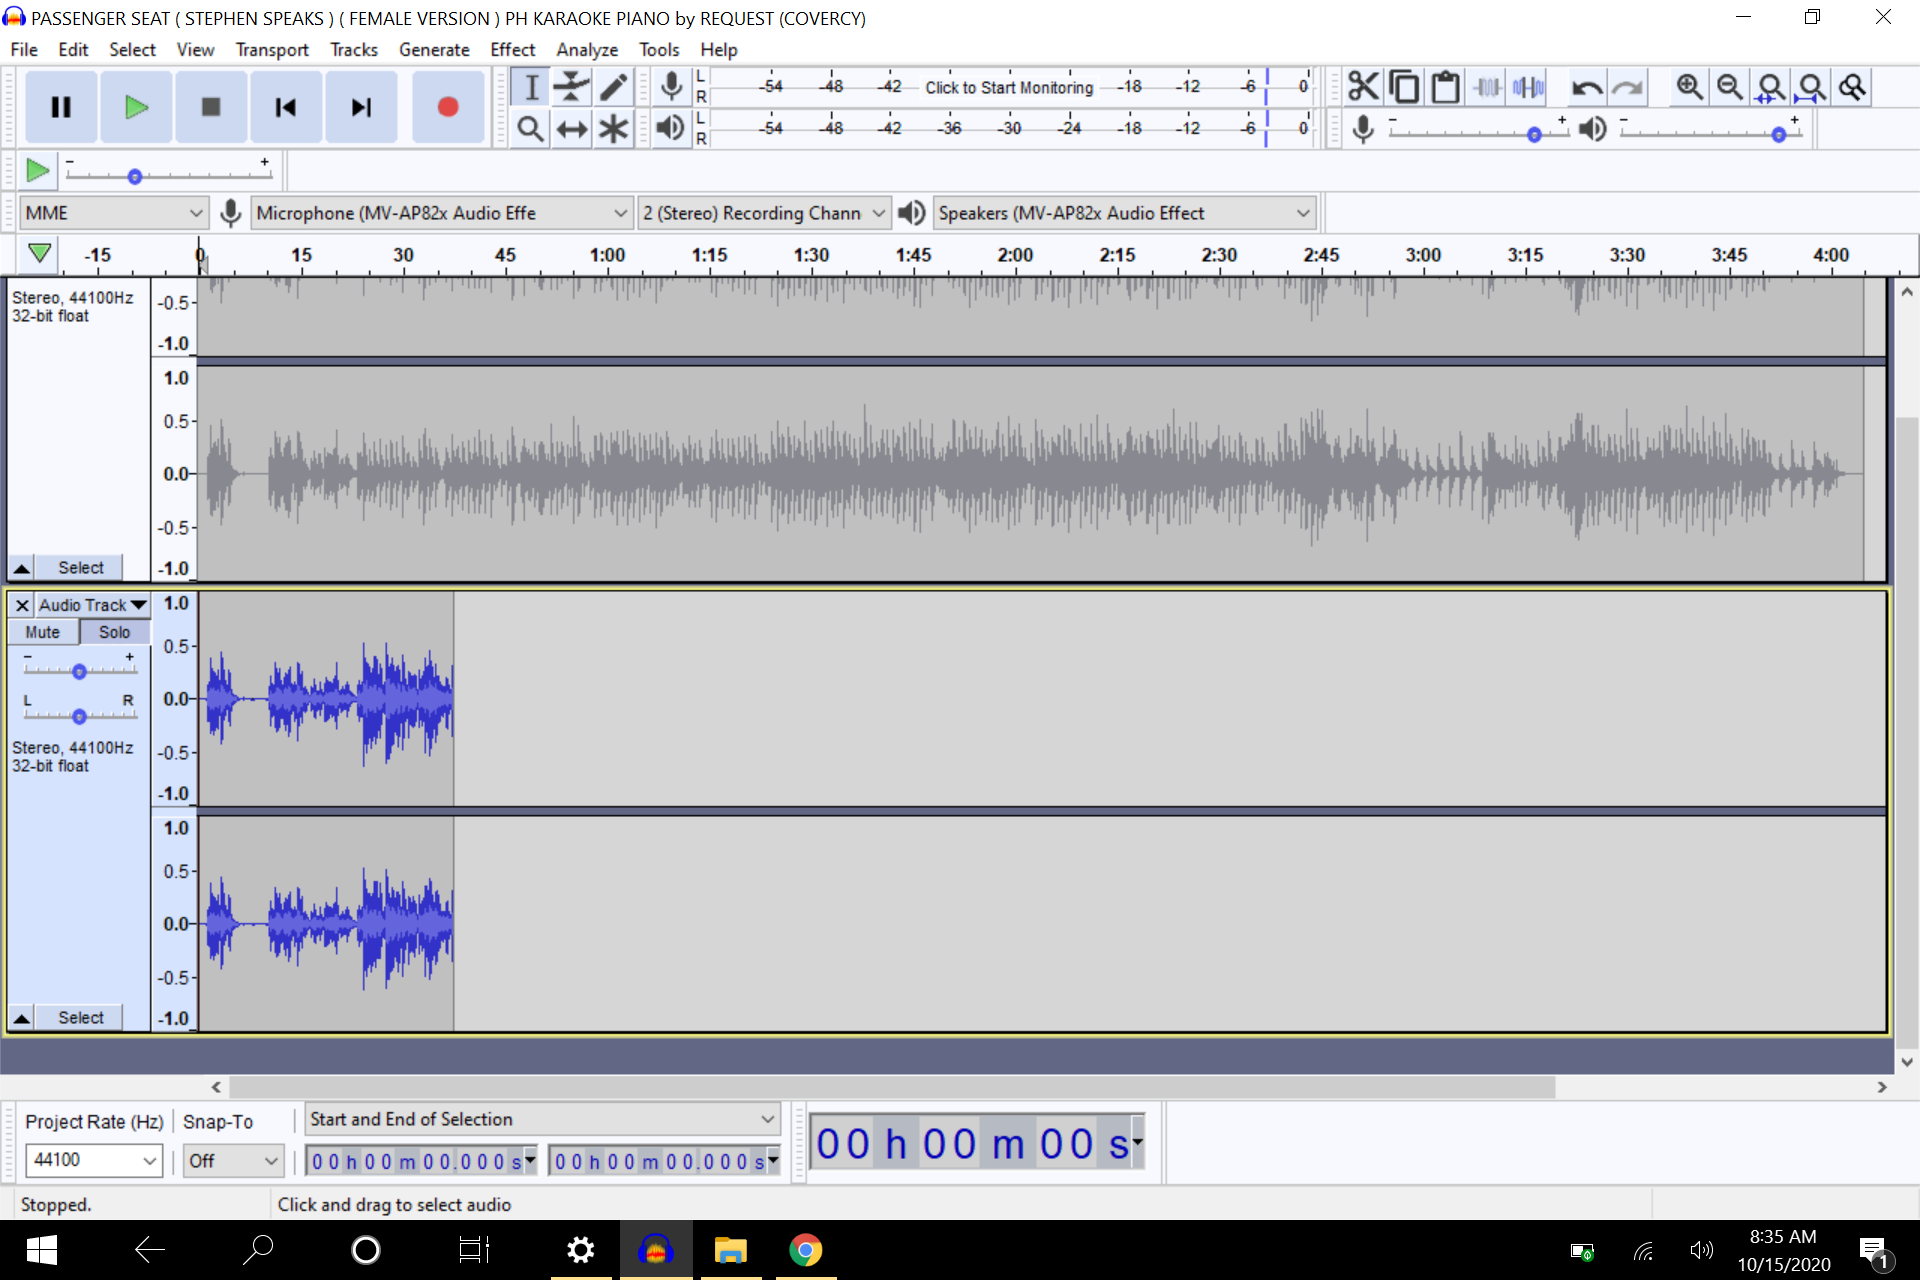Open the Transport menu
The width and height of the screenshot is (1920, 1280).
pos(271,49)
